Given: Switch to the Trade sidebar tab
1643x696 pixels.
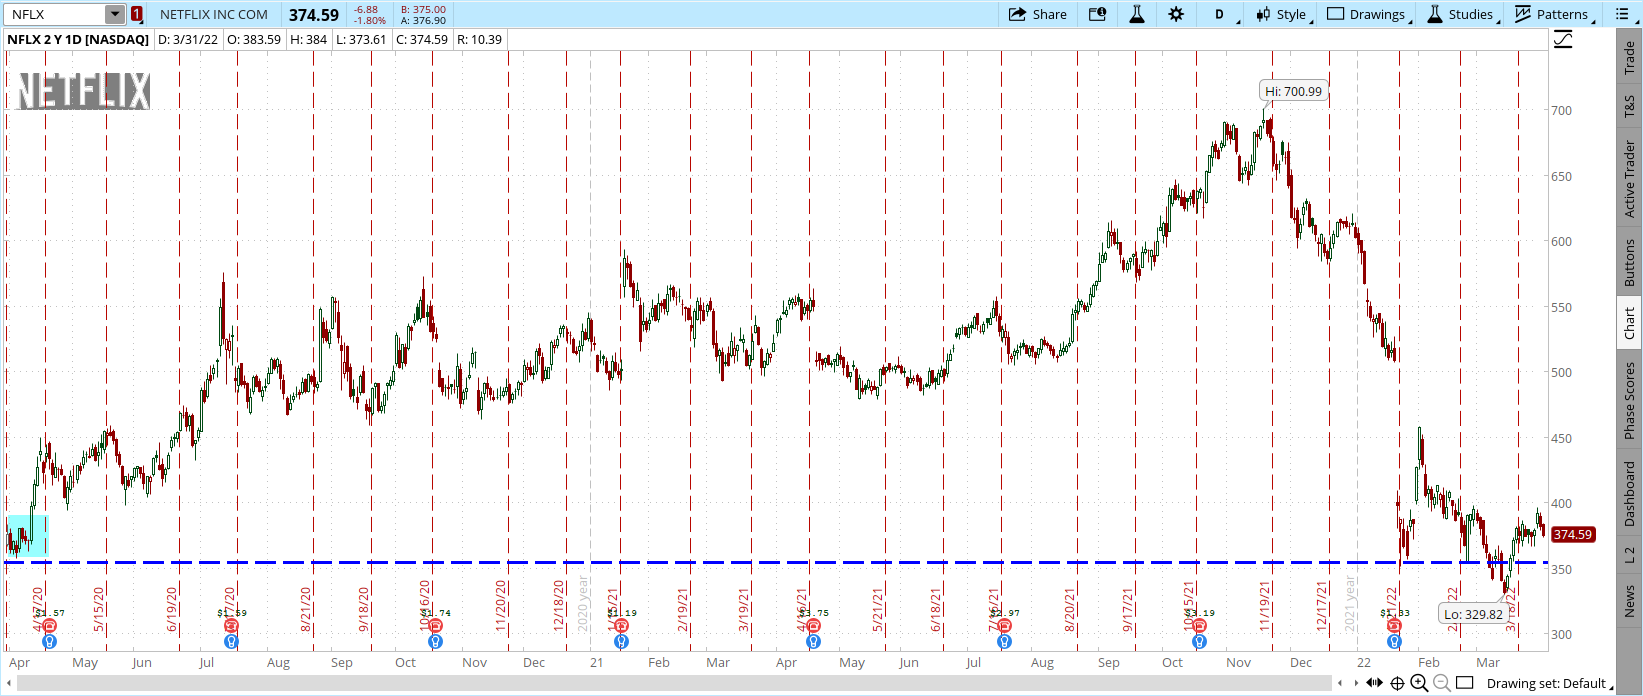Looking at the screenshot, I should (1629, 57).
